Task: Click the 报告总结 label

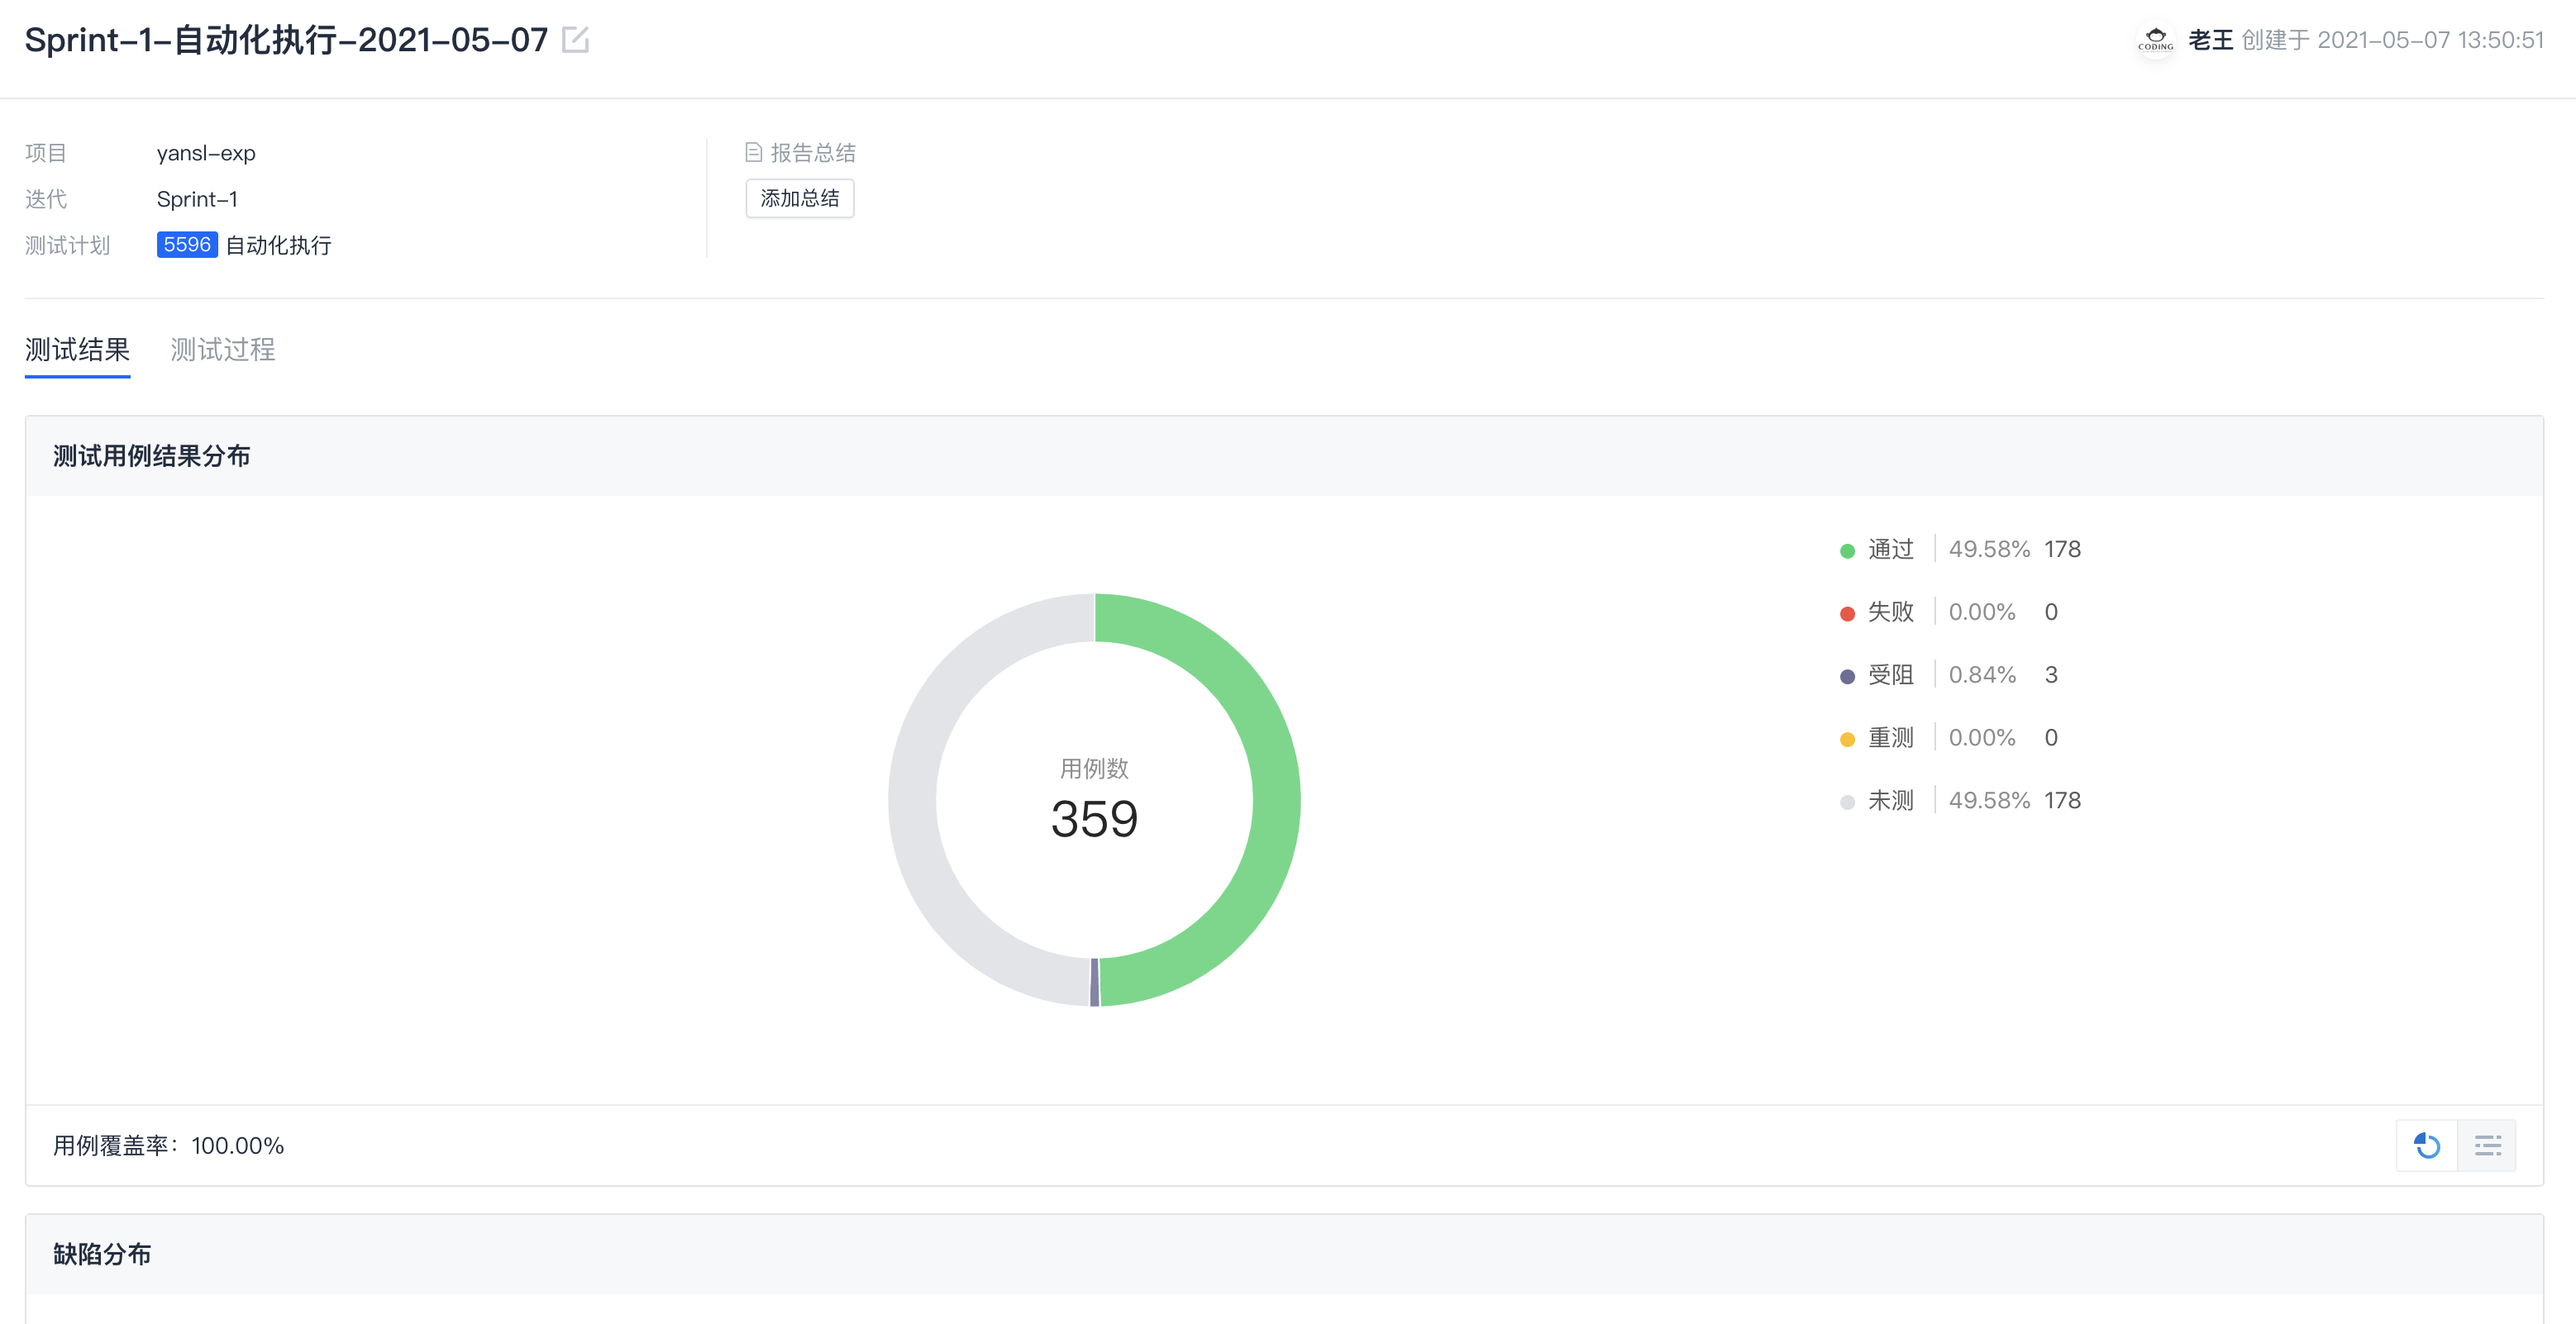Action: coord(813,153)
